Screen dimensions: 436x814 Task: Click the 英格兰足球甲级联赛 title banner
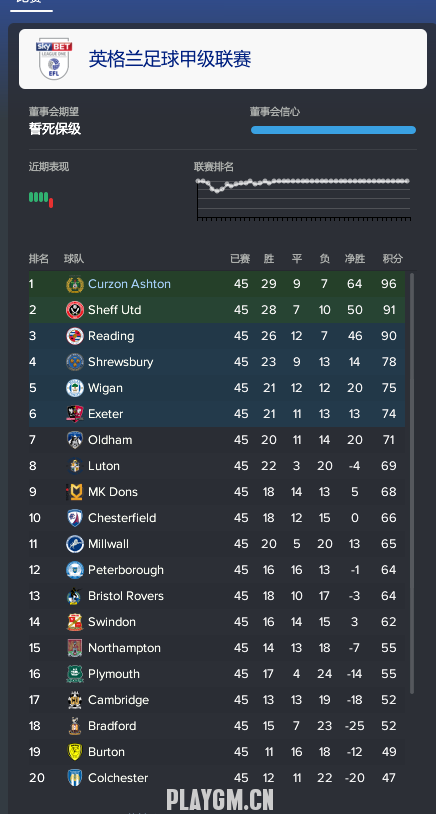coord(223,59)
